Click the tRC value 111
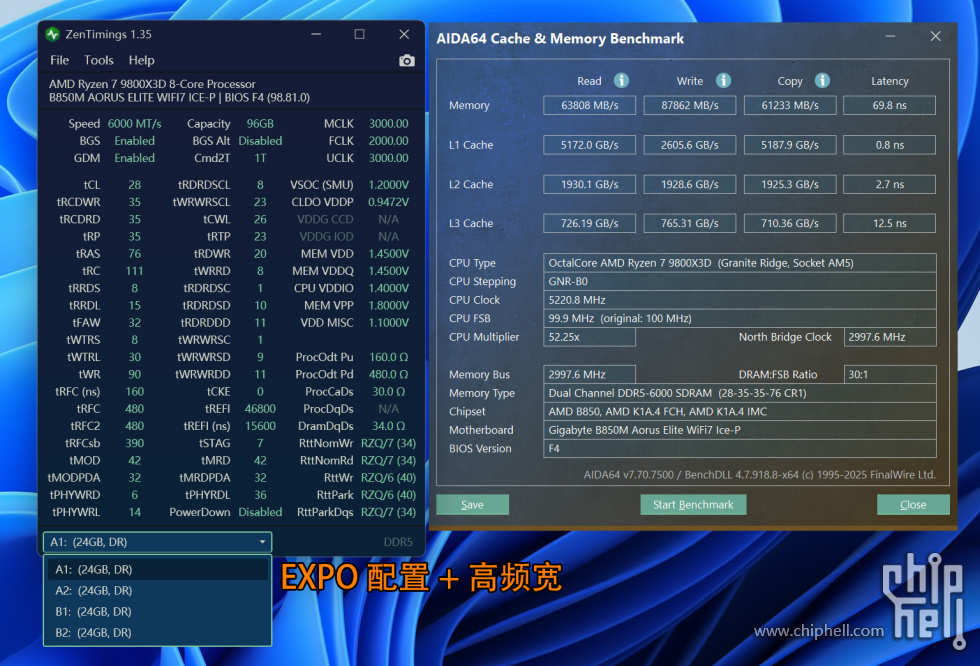This screenshot has width=980, height=666. tap(134, 271)
